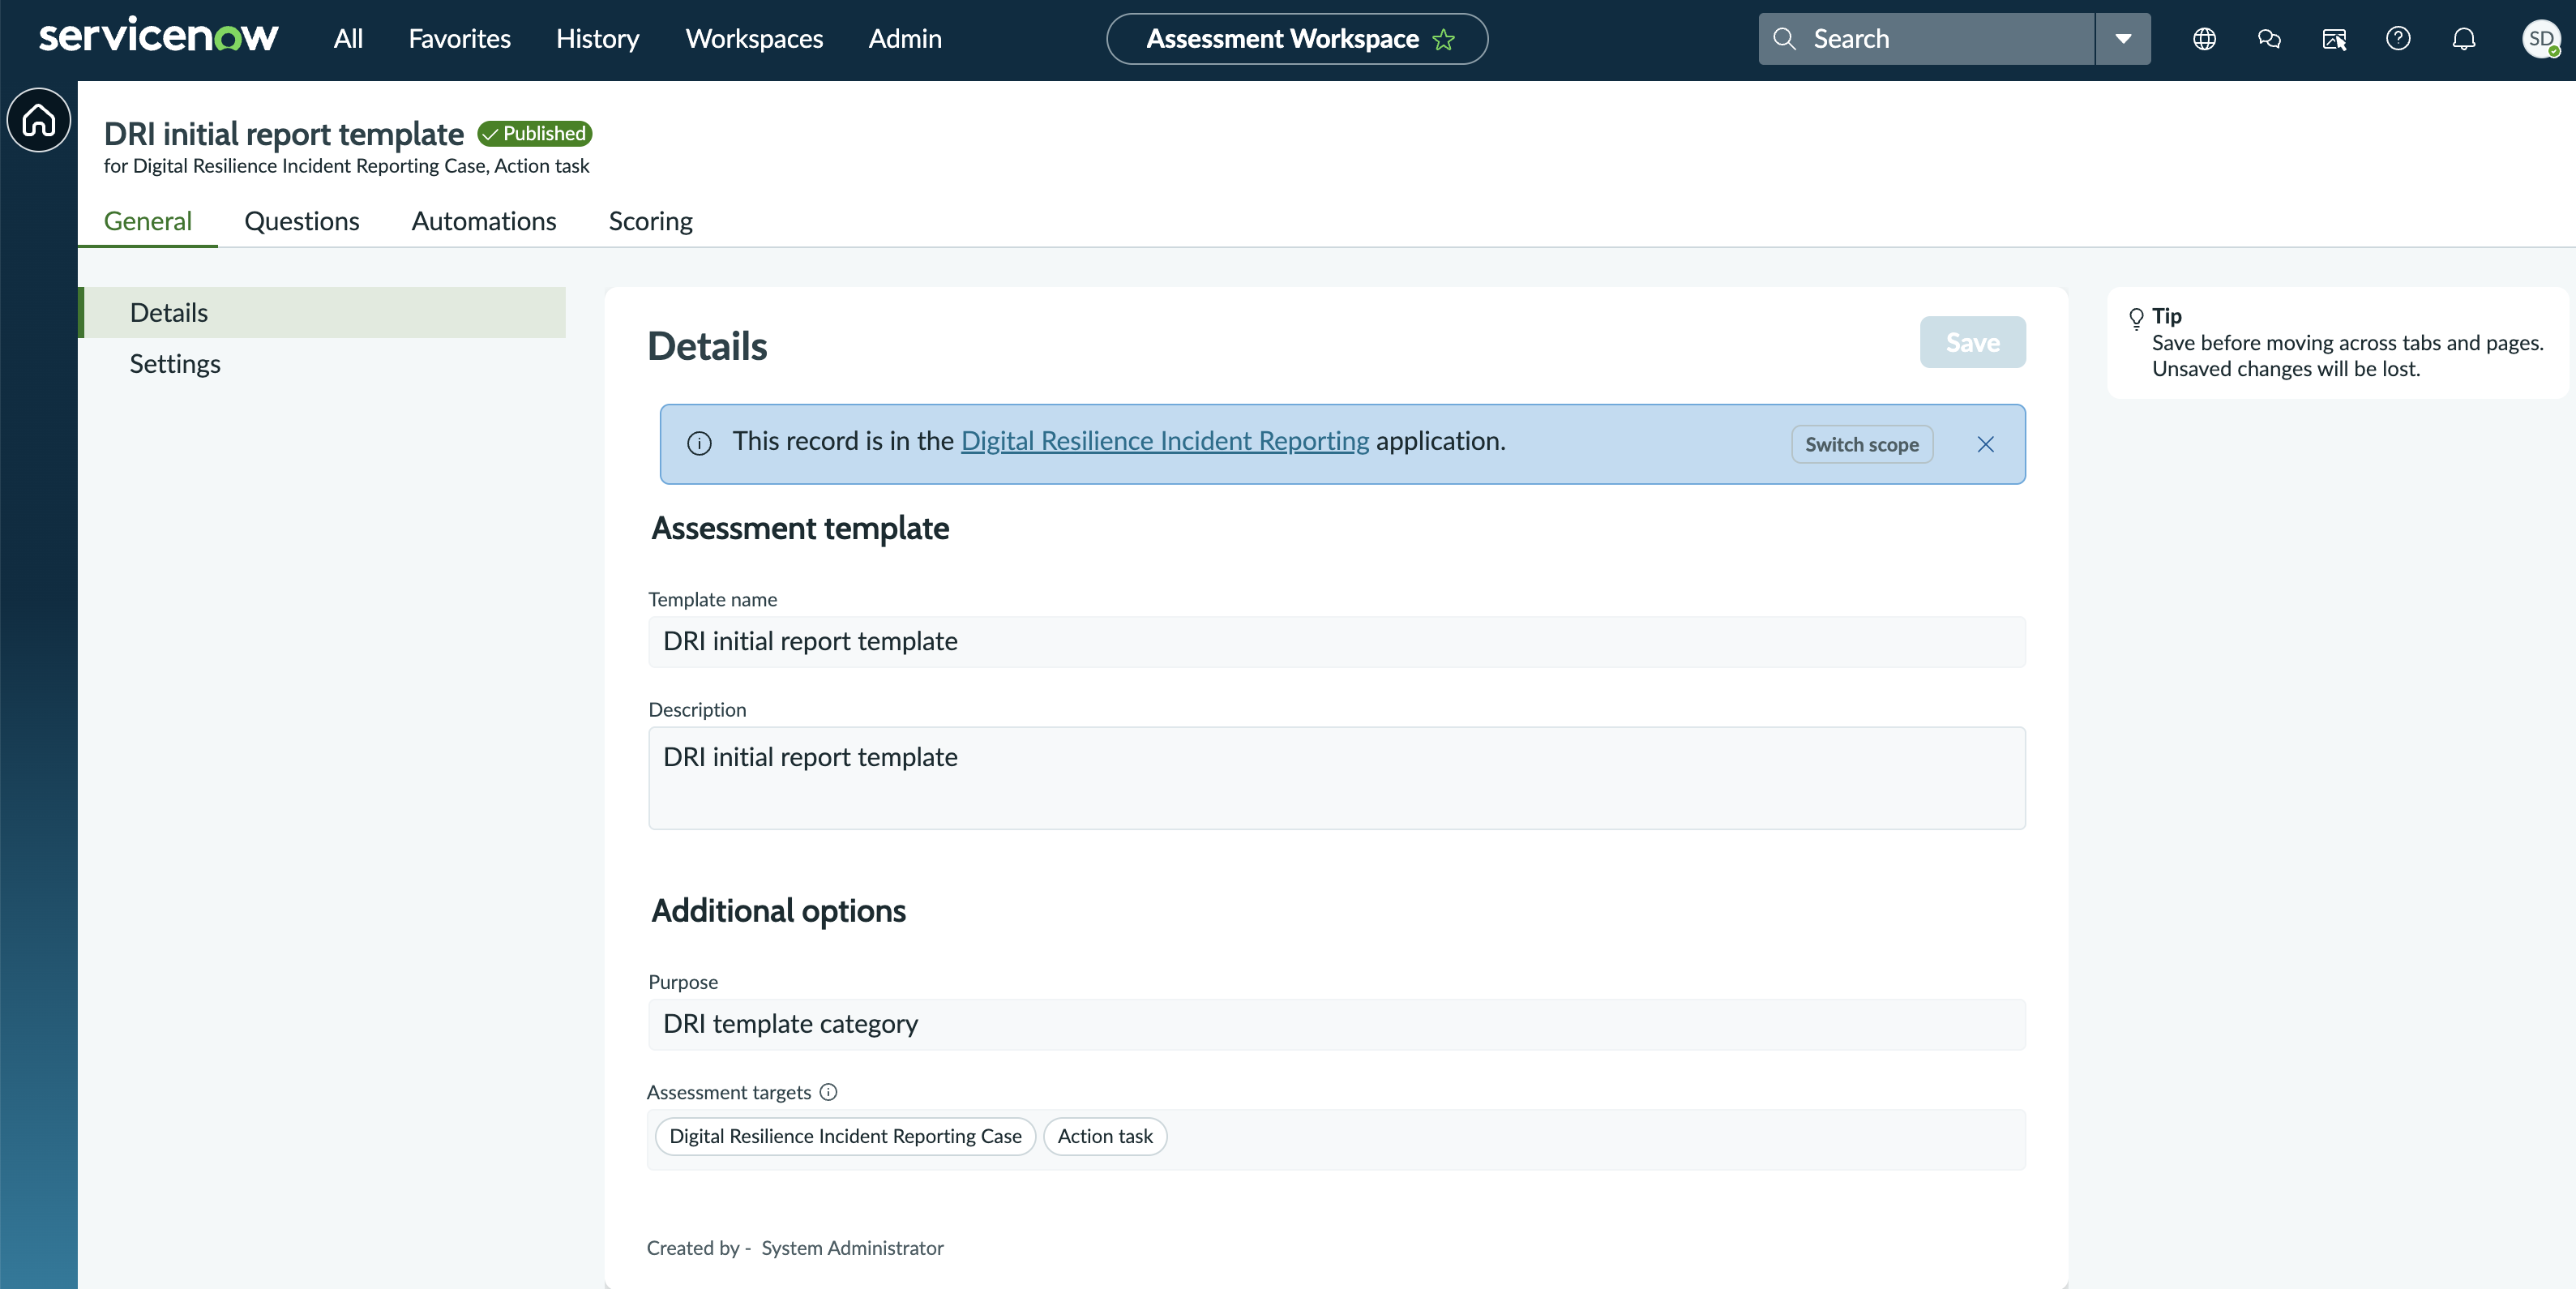Image resolution: width=2576 pixels, height=1289 pixels.
Task: Open the Workspaces menu
Action: [754, 39]
